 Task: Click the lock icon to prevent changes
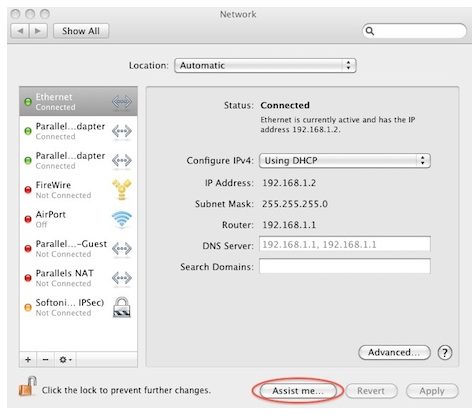click(x=28, y=387)
